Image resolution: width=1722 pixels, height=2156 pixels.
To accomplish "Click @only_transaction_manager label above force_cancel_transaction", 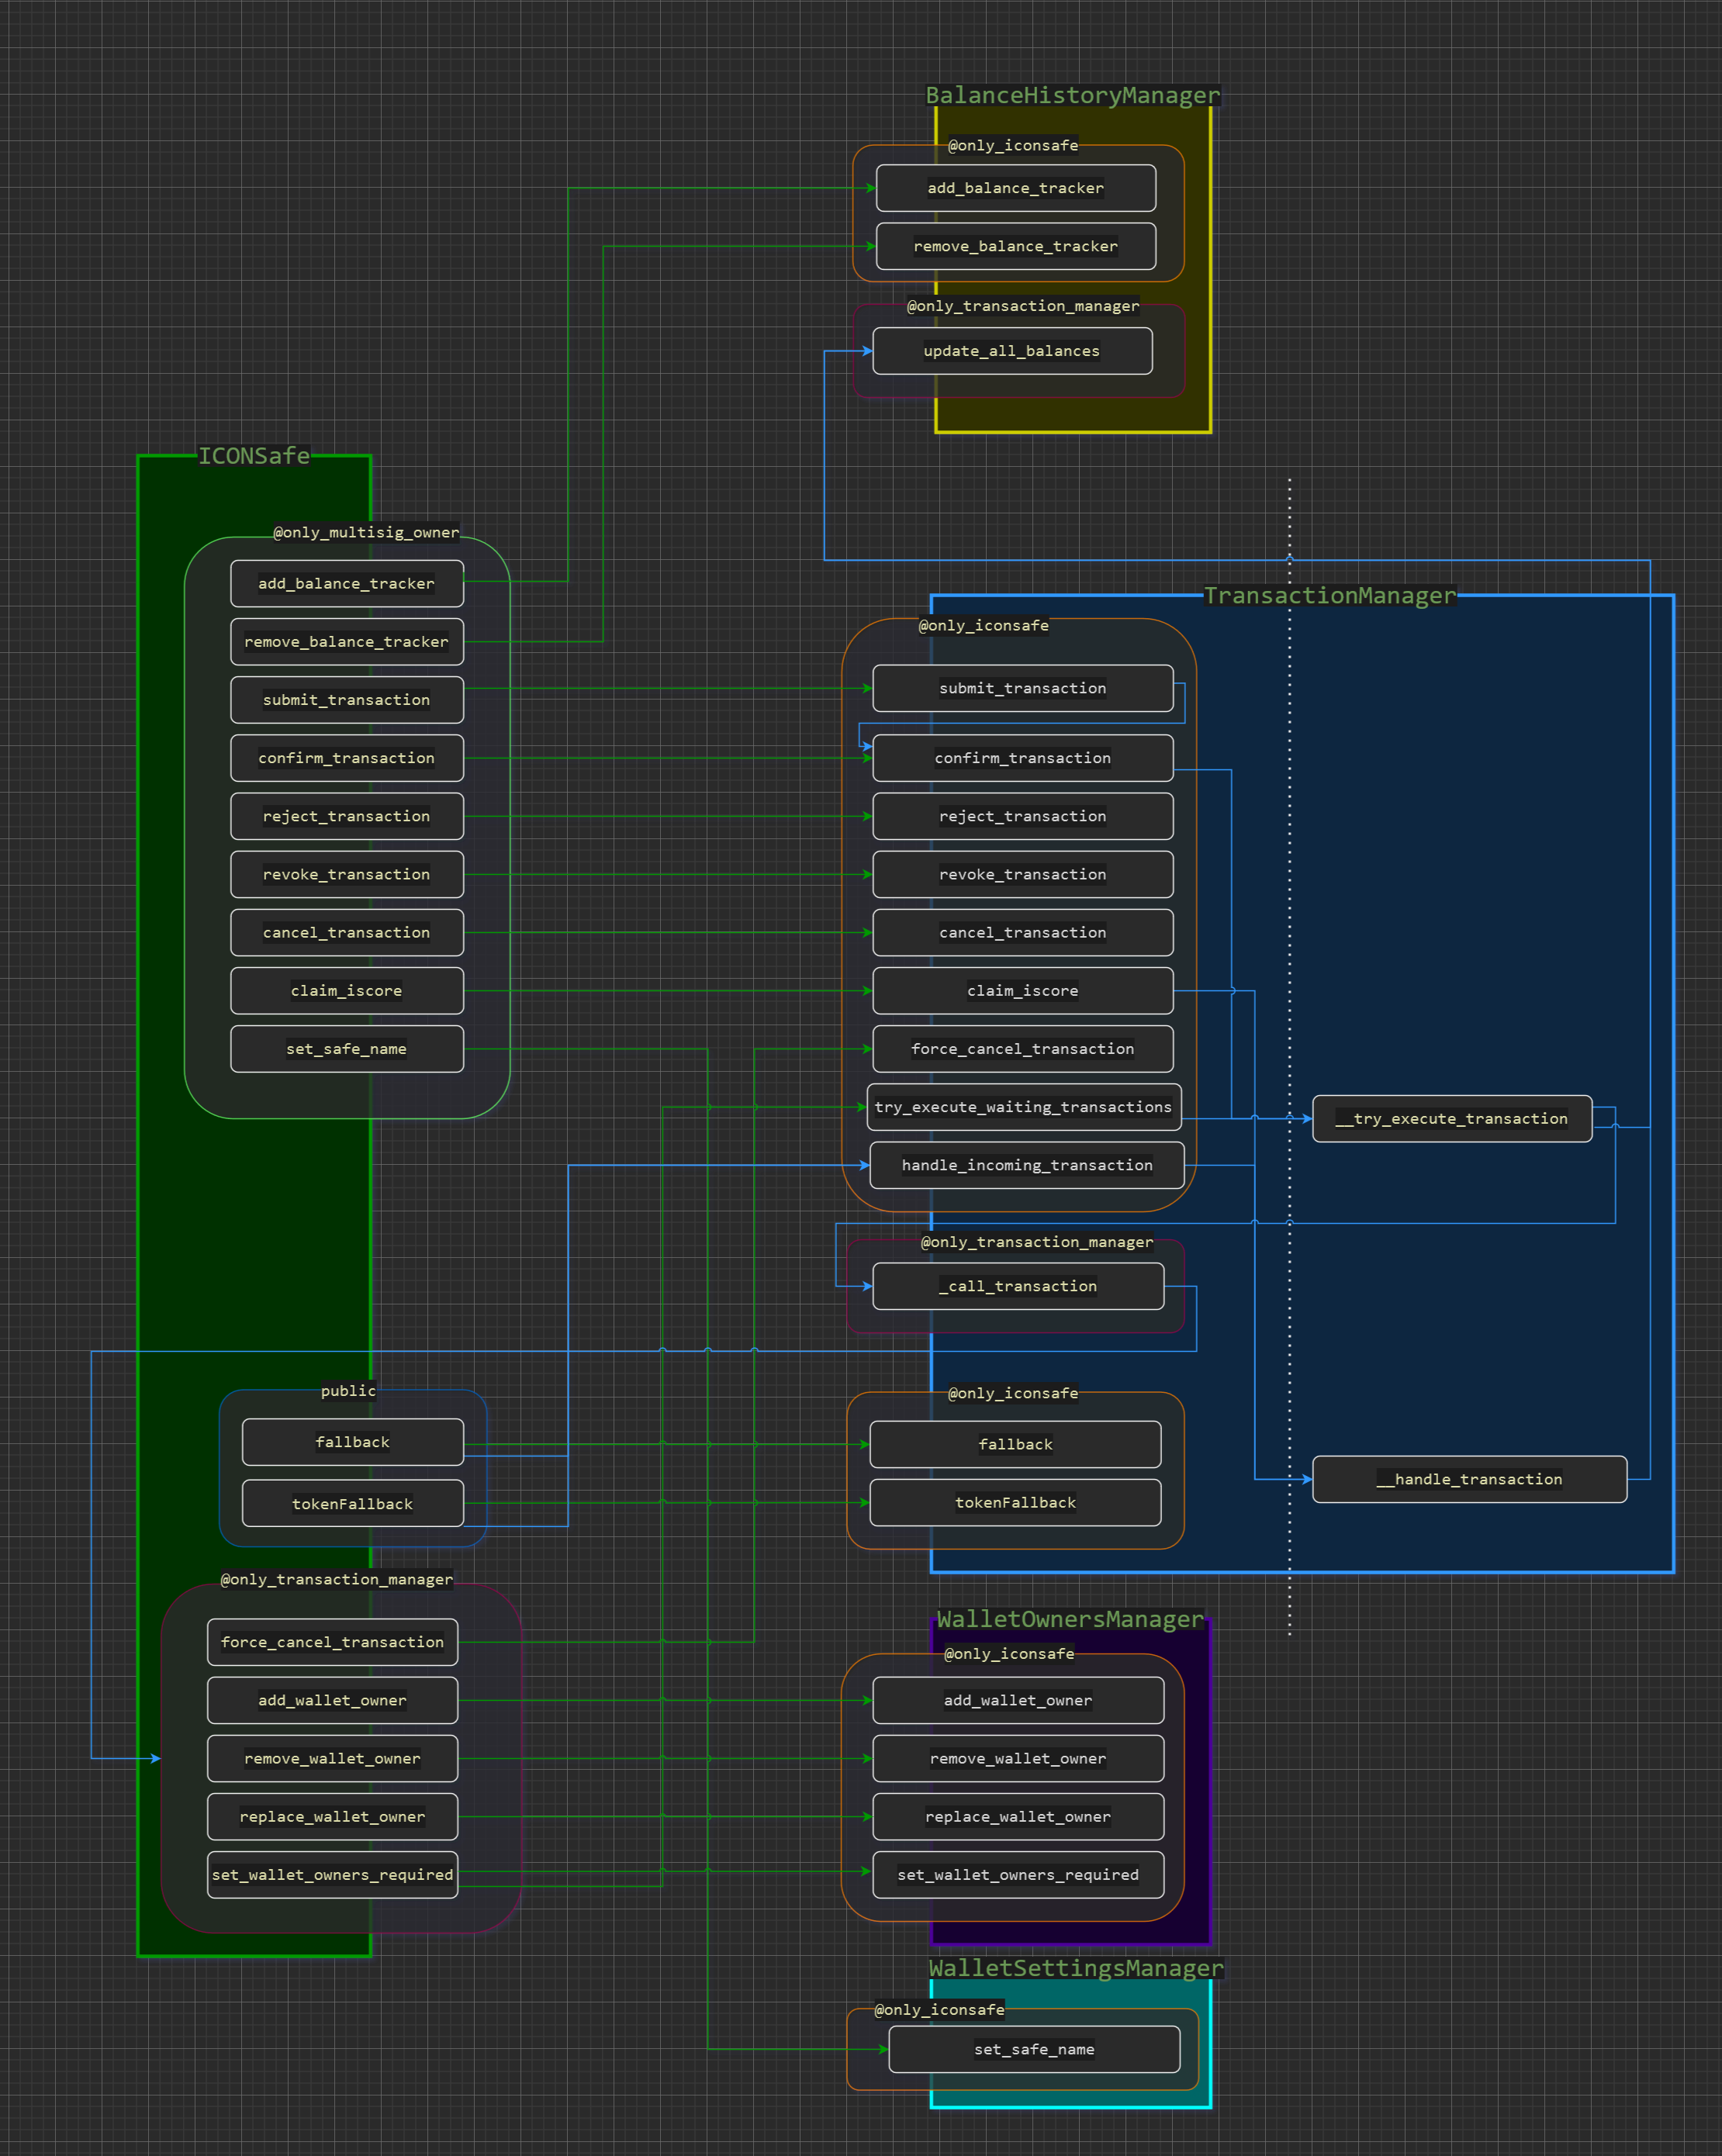I will click(337, 1579).
